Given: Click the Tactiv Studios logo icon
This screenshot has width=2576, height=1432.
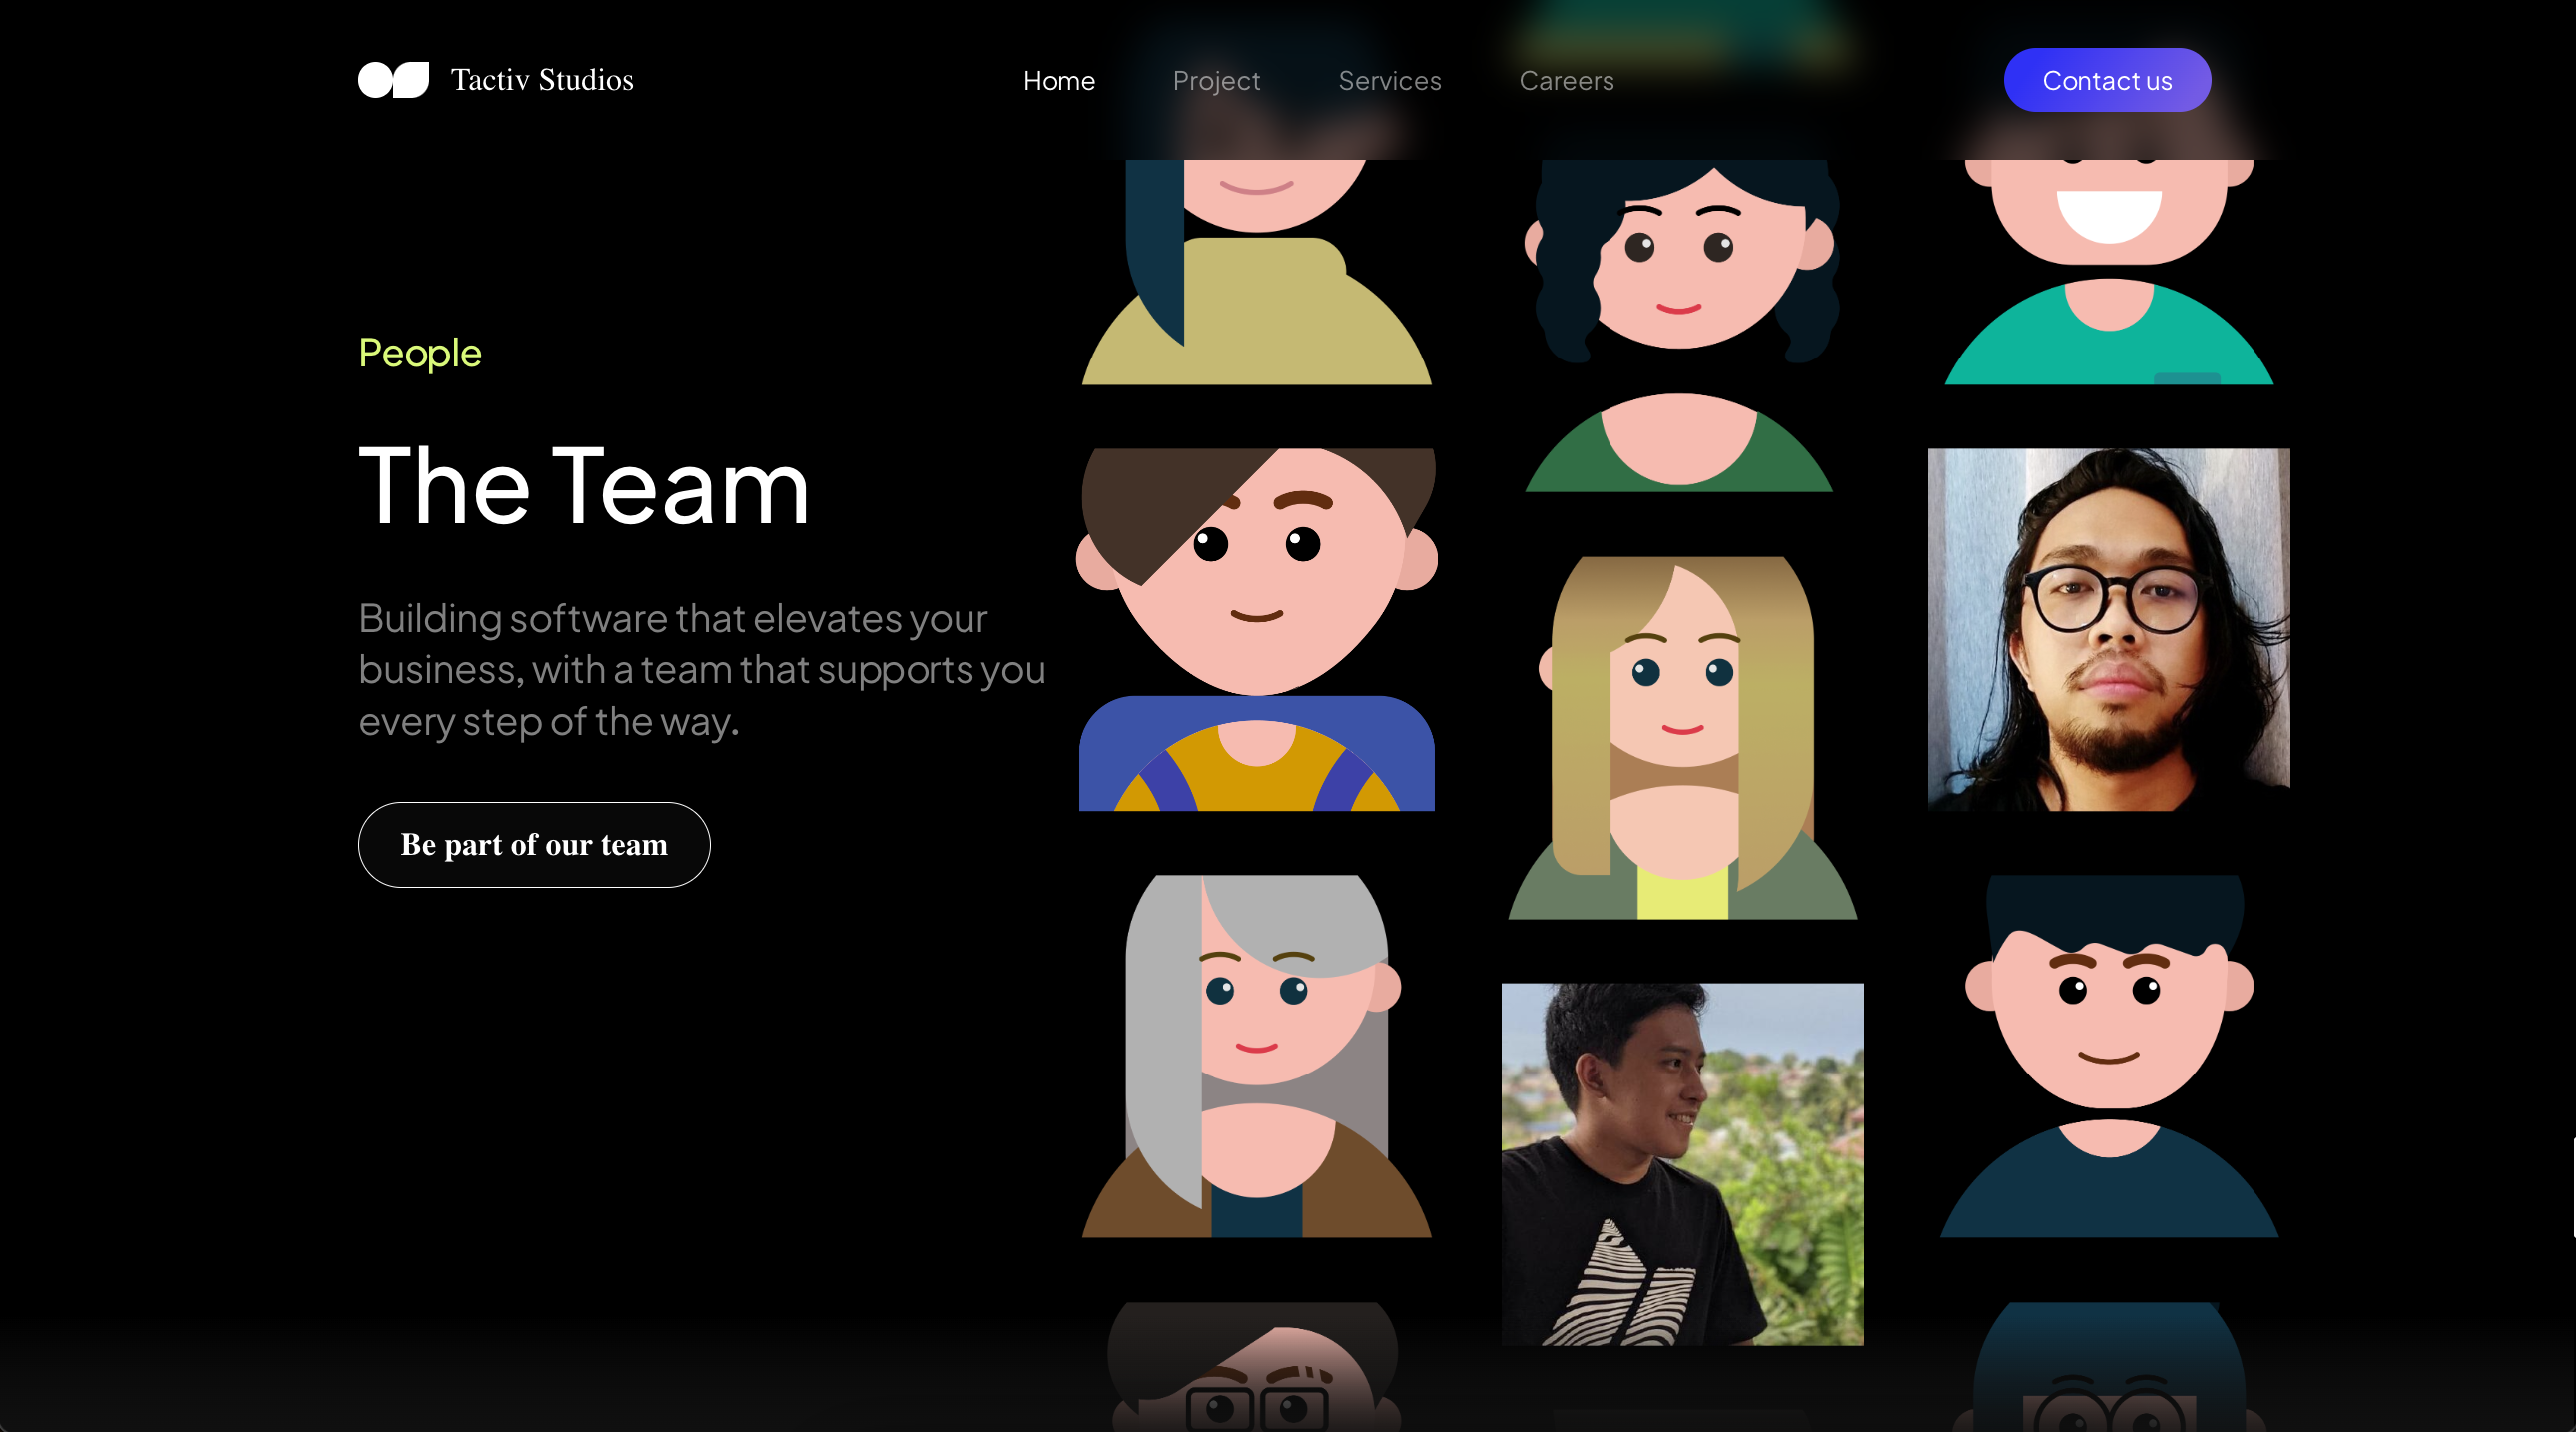Looking at the screenshot, I should click(394, 80).
